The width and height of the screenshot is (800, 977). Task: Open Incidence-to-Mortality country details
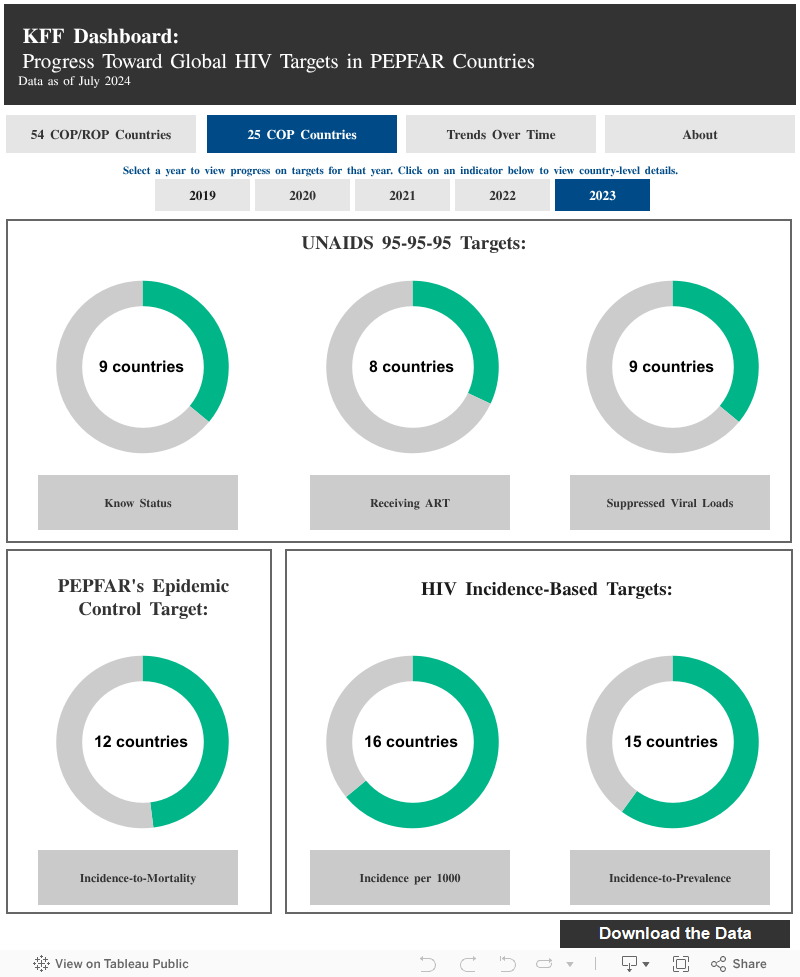pos(138,878)
